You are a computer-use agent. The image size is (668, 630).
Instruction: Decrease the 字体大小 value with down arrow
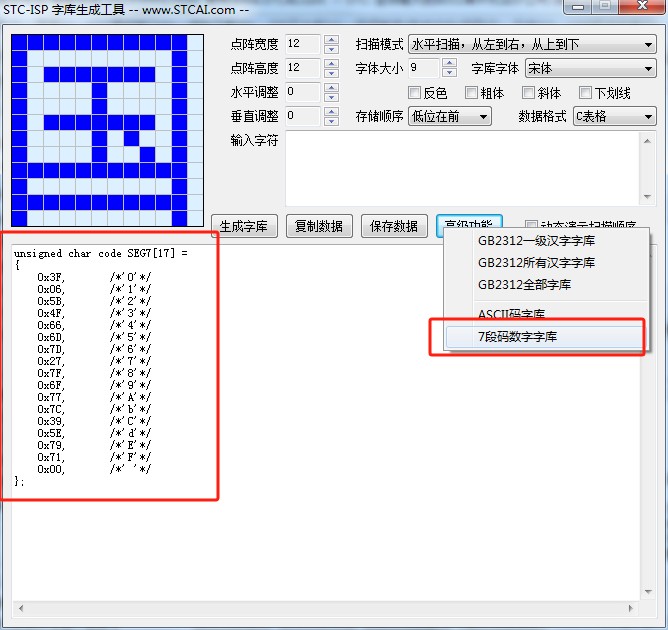(449, 73)
